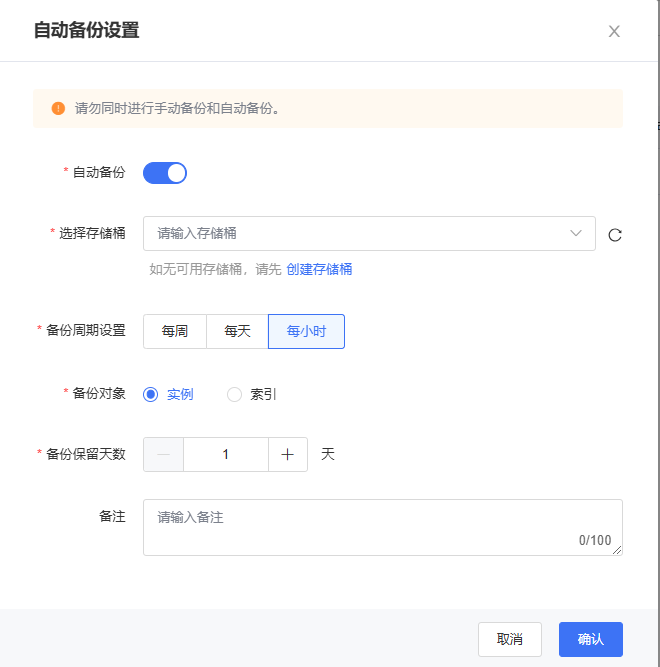
Task: Close the 自动备份设置 dialog
Action: pyautogui.click(x=614, y=31)
